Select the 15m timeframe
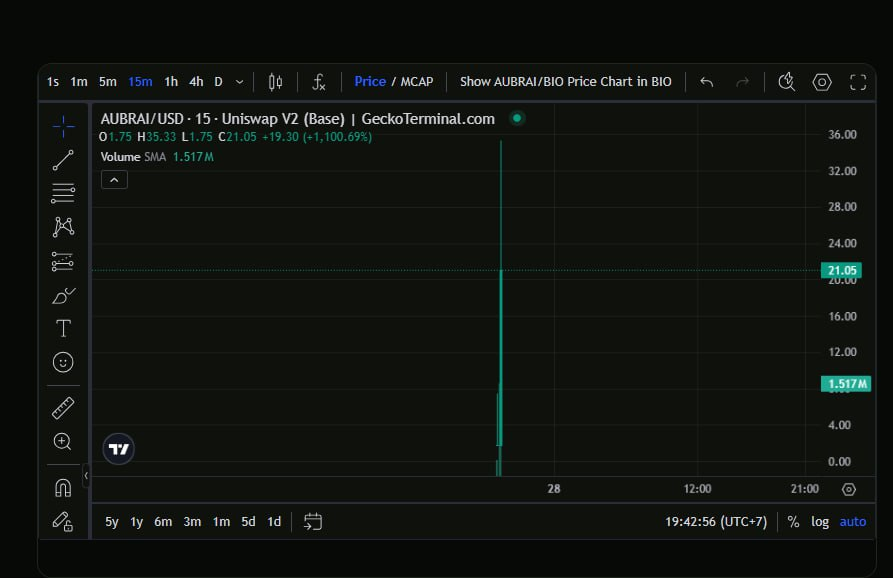 [x=140, y=82]
